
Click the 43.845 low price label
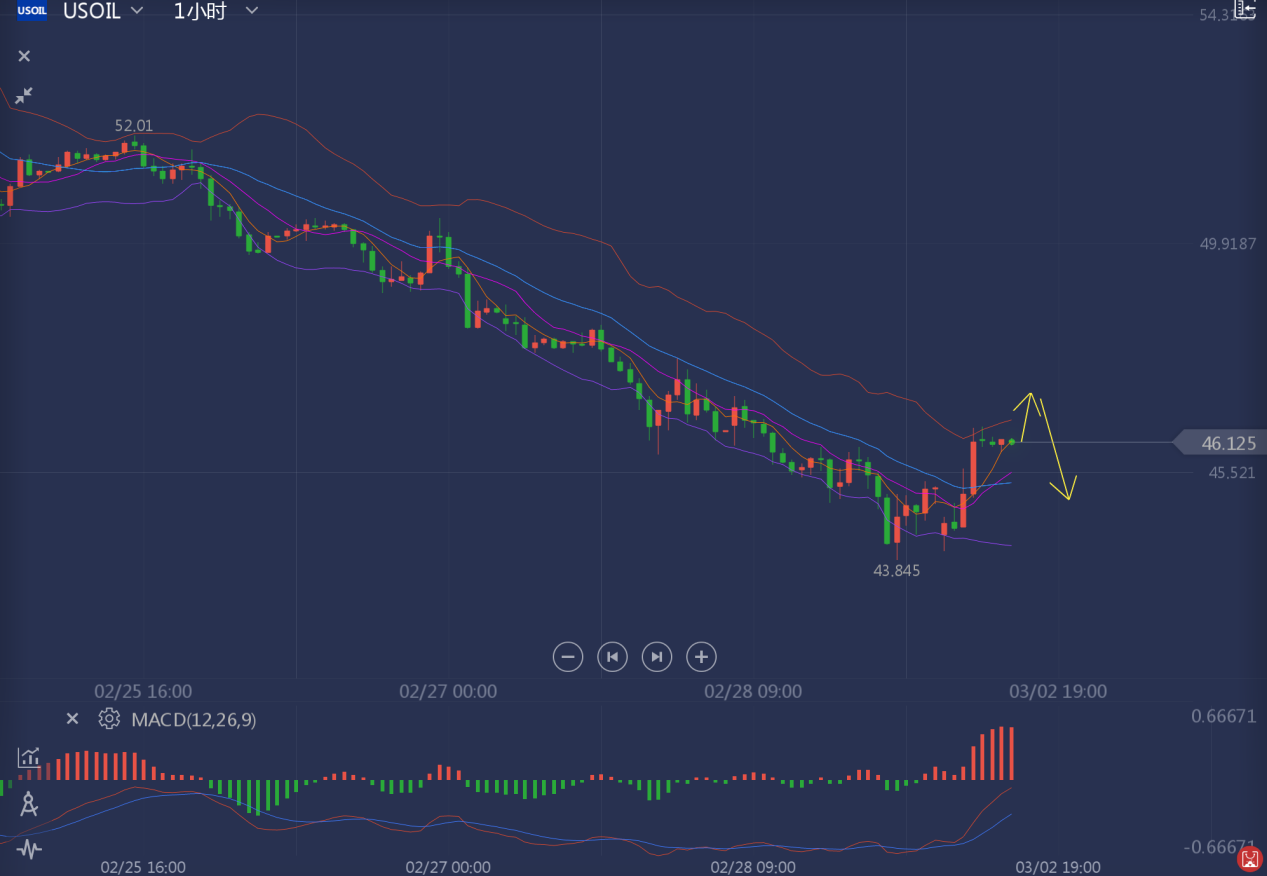pyautogui.click(x=896, y=570)
